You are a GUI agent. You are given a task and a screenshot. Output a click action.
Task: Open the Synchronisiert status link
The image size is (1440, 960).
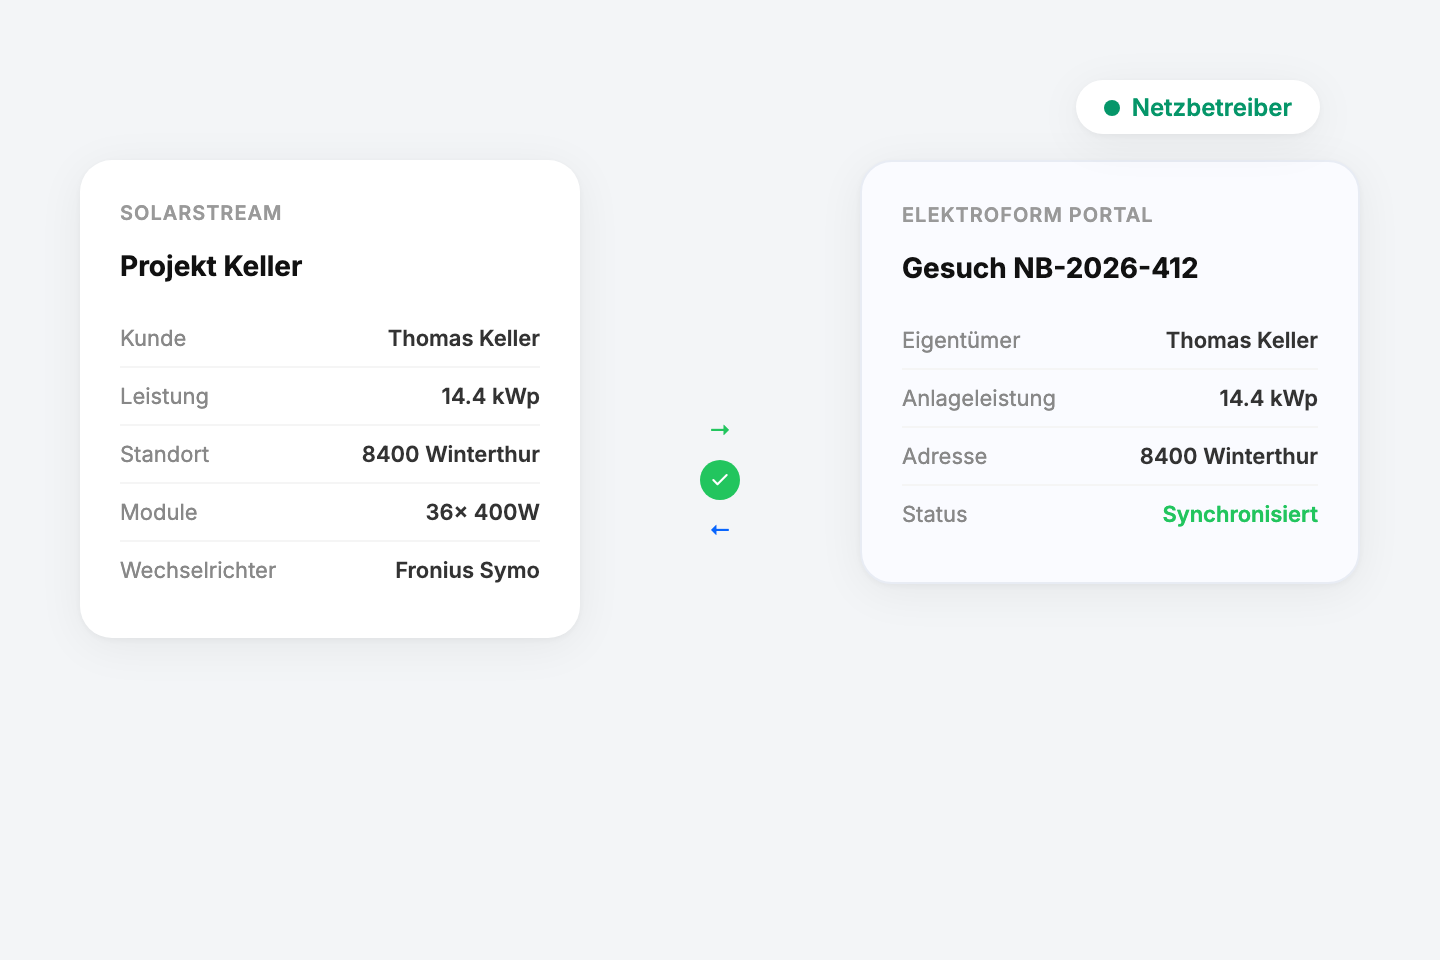1239,514
